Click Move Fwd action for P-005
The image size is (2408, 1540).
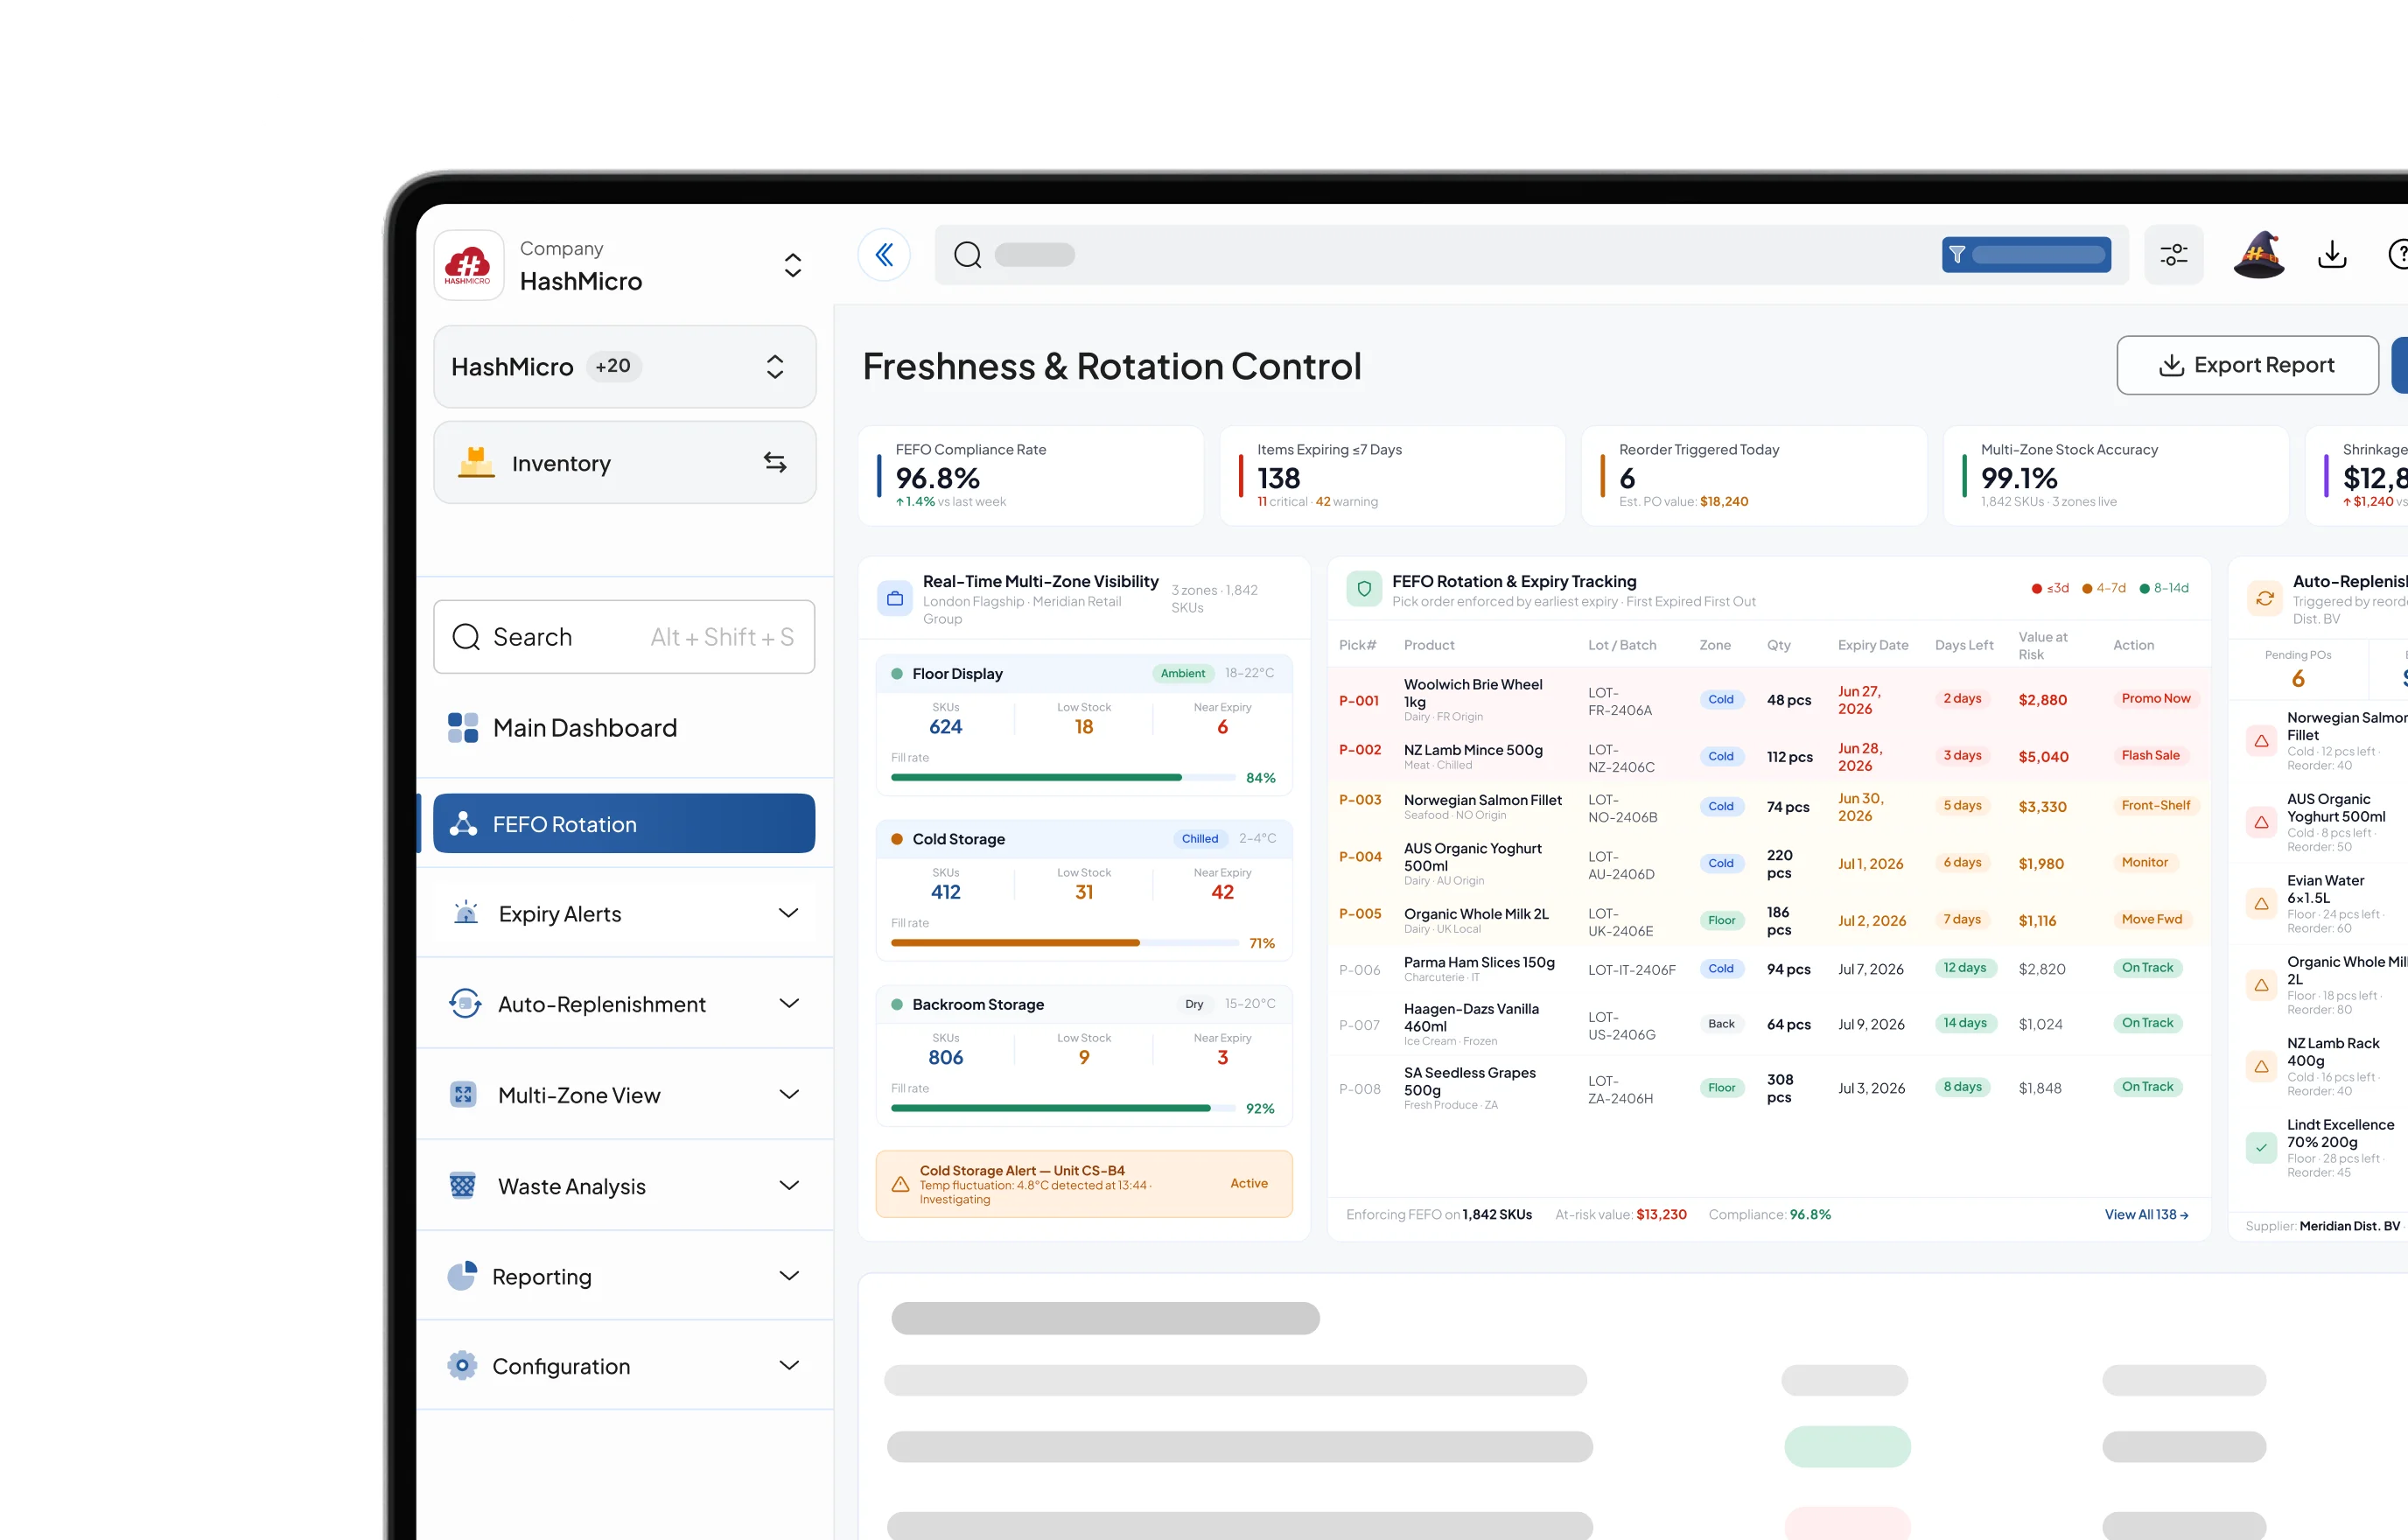pos(2151,919)
